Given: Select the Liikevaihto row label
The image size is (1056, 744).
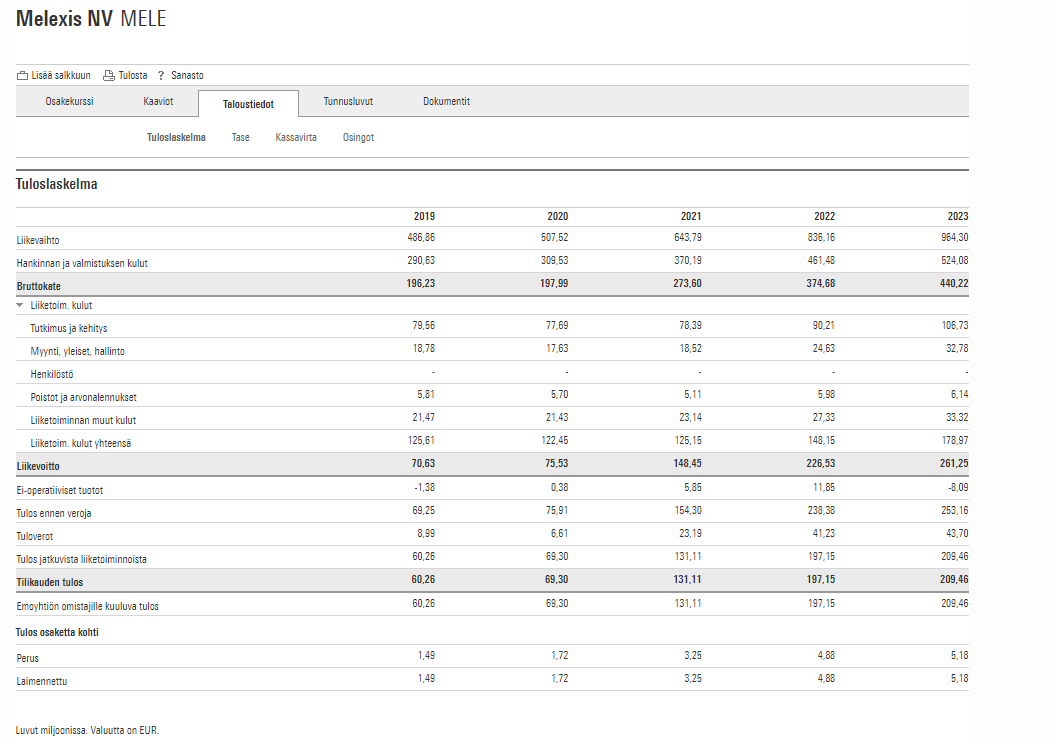Looking at the screenshot, I should point(38,240).
